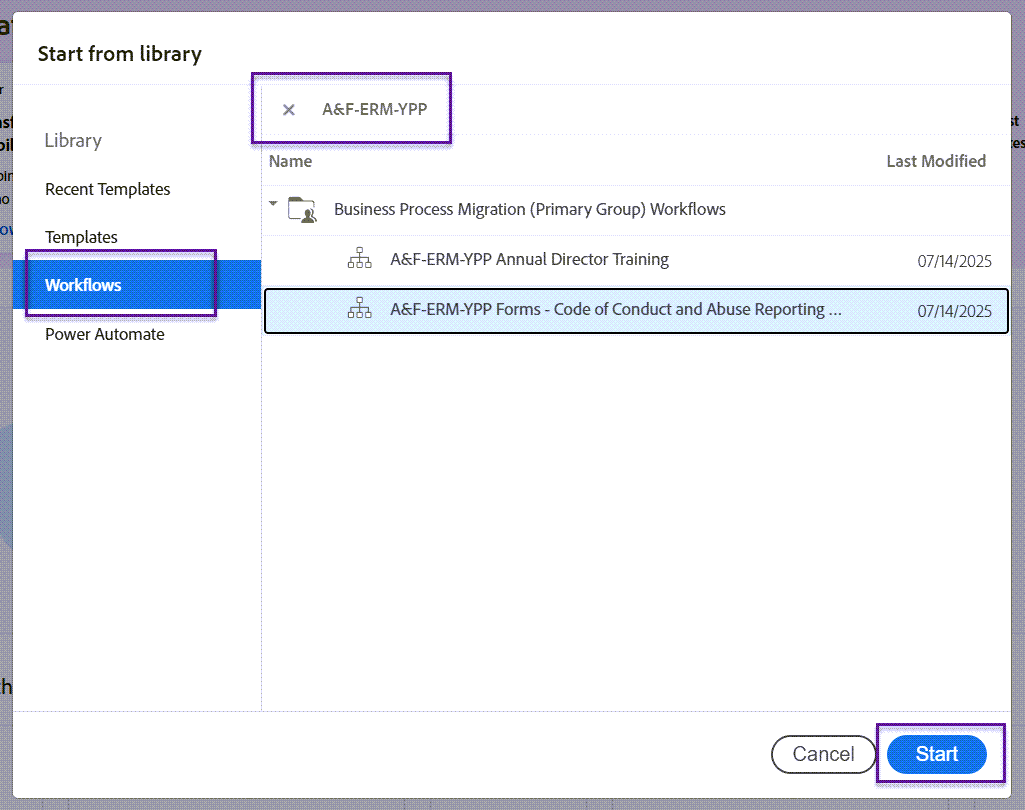Switch to Templates in the sidebar
The image size is (1025, 810).
pos(81,237)
